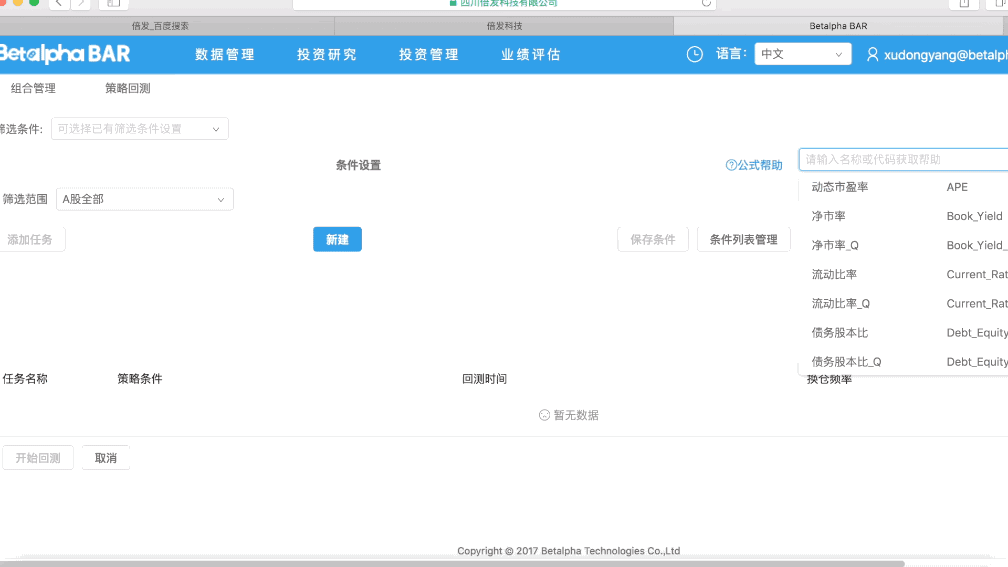Select 债务股本比_Q from the suggestion list

pos(846,361)
